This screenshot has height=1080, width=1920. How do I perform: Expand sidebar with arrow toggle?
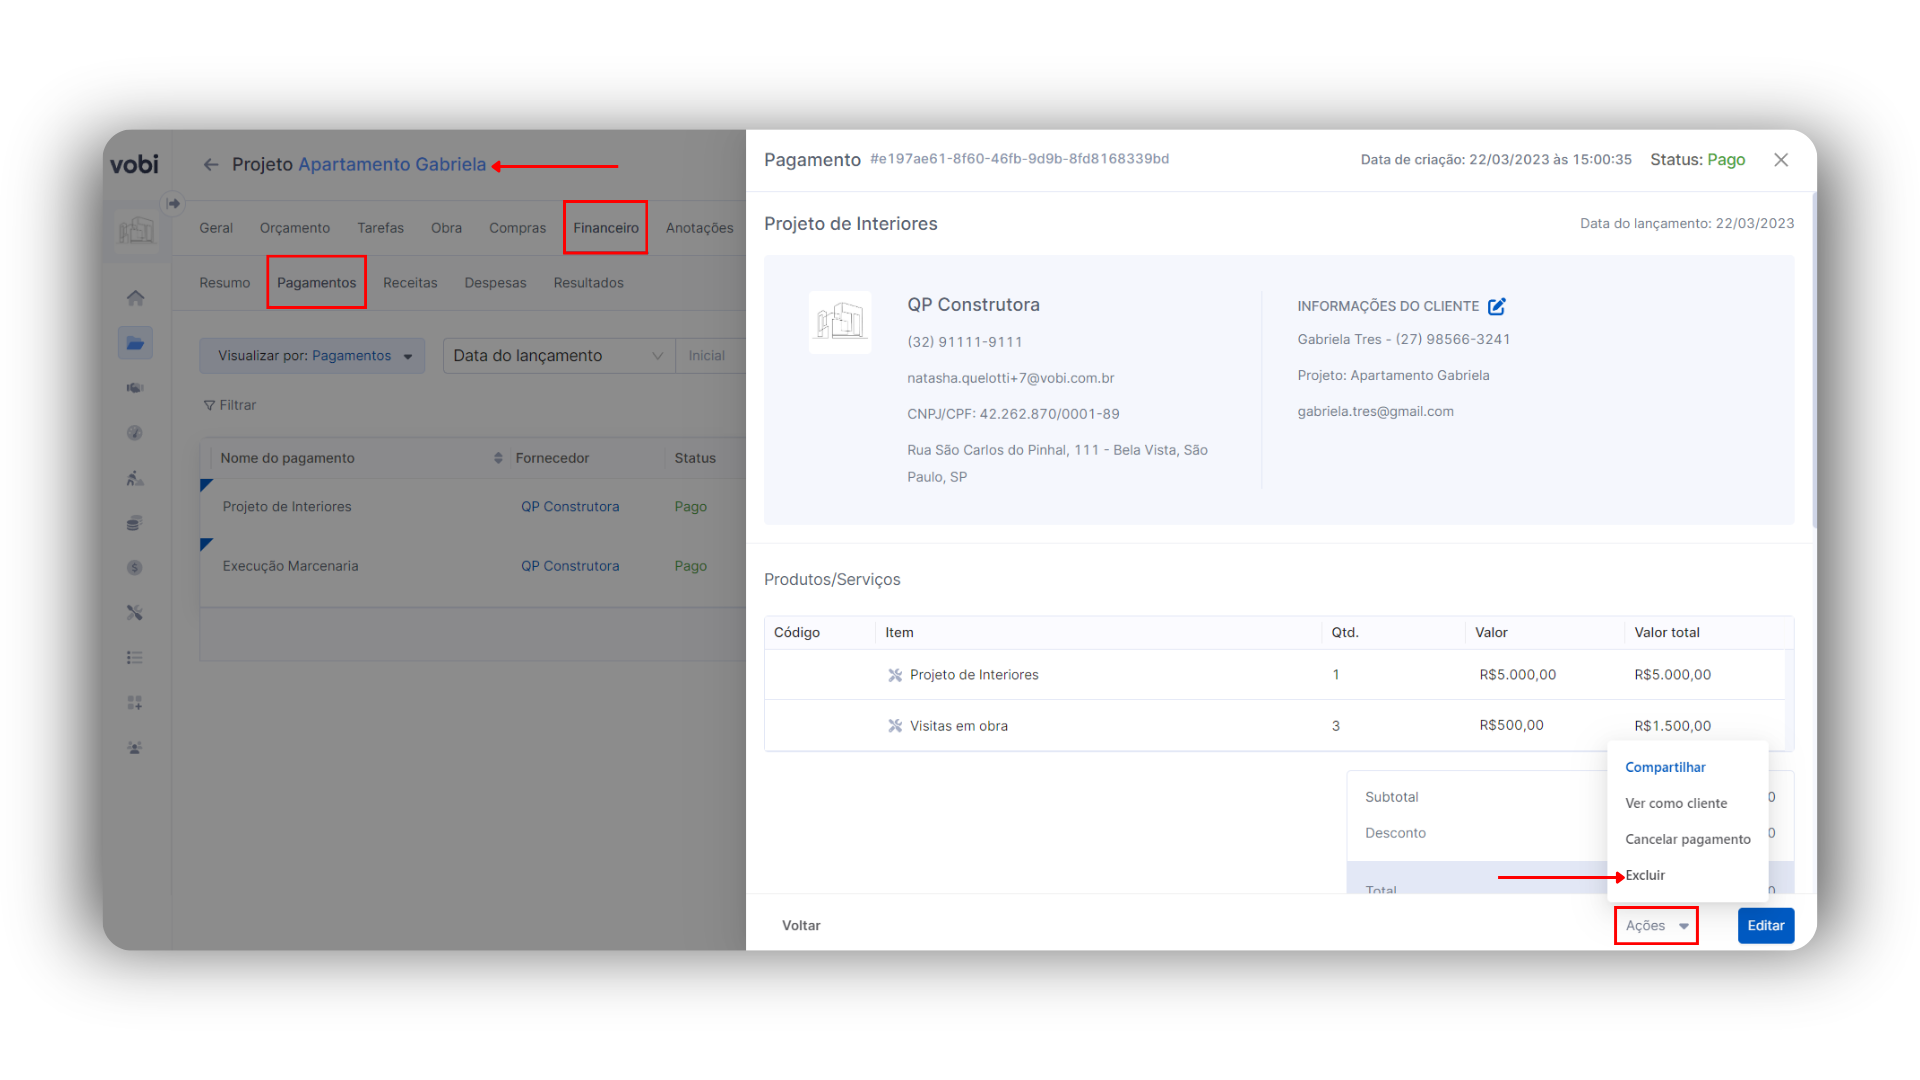[x=173, y=203]
